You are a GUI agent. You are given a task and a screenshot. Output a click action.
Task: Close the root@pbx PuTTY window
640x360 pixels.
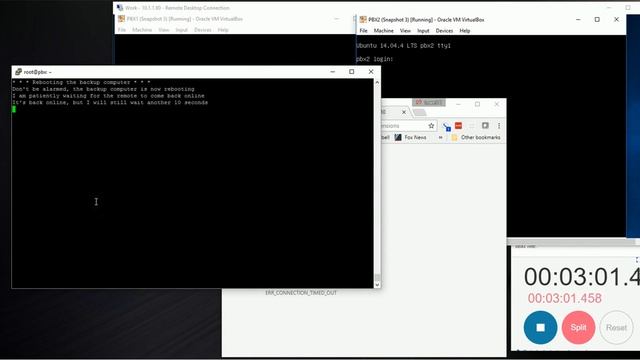(x=371, y=71)
